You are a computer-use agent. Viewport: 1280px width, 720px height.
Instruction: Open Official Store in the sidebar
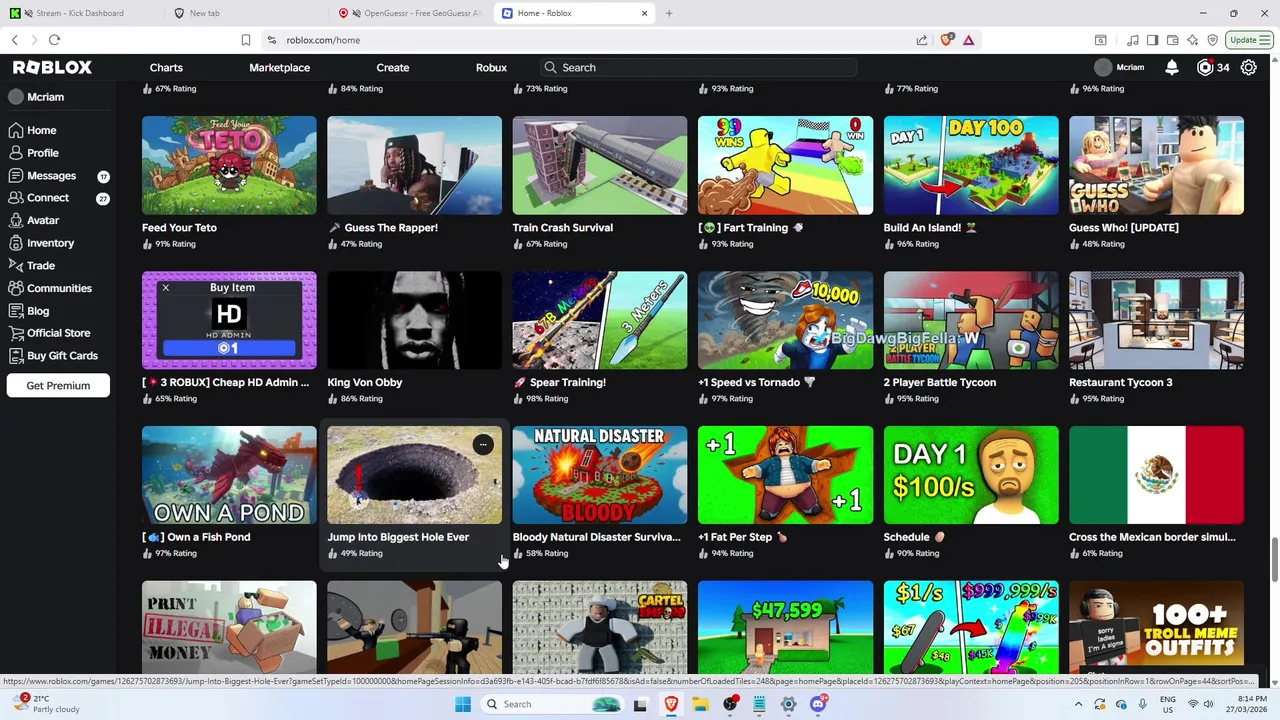(60, 333)
